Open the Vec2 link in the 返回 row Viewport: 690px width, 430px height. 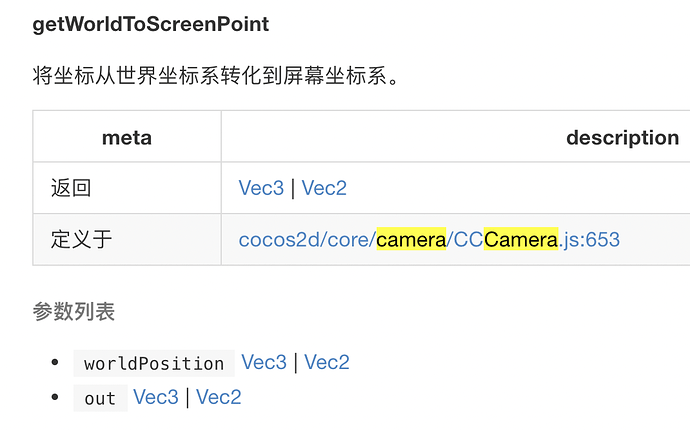[x=324, y=188]
